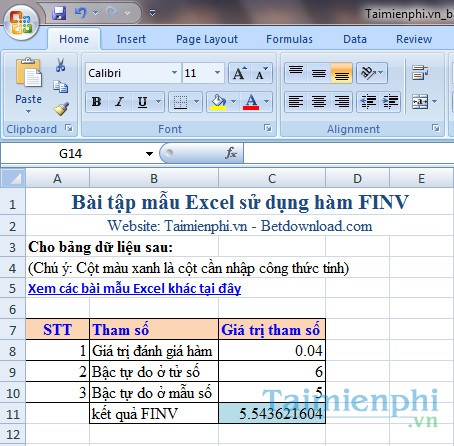Viewport: 454px width, 446px height.
Task: Select all cells with corner button
Action: click(13, 178)
